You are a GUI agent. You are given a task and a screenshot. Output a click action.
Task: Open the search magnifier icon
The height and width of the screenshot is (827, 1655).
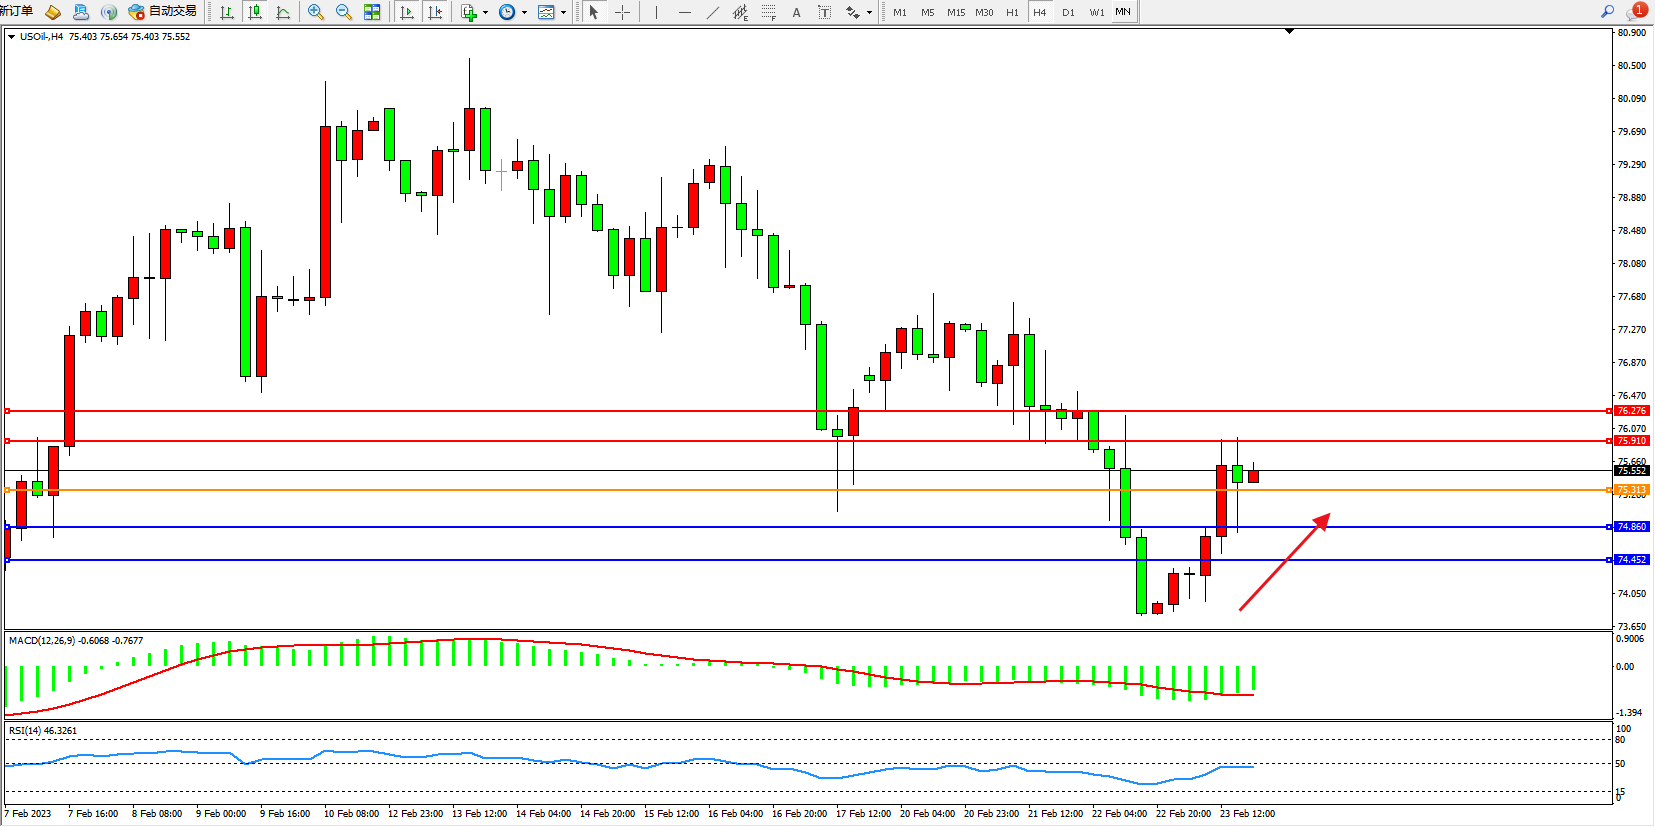1607,12
